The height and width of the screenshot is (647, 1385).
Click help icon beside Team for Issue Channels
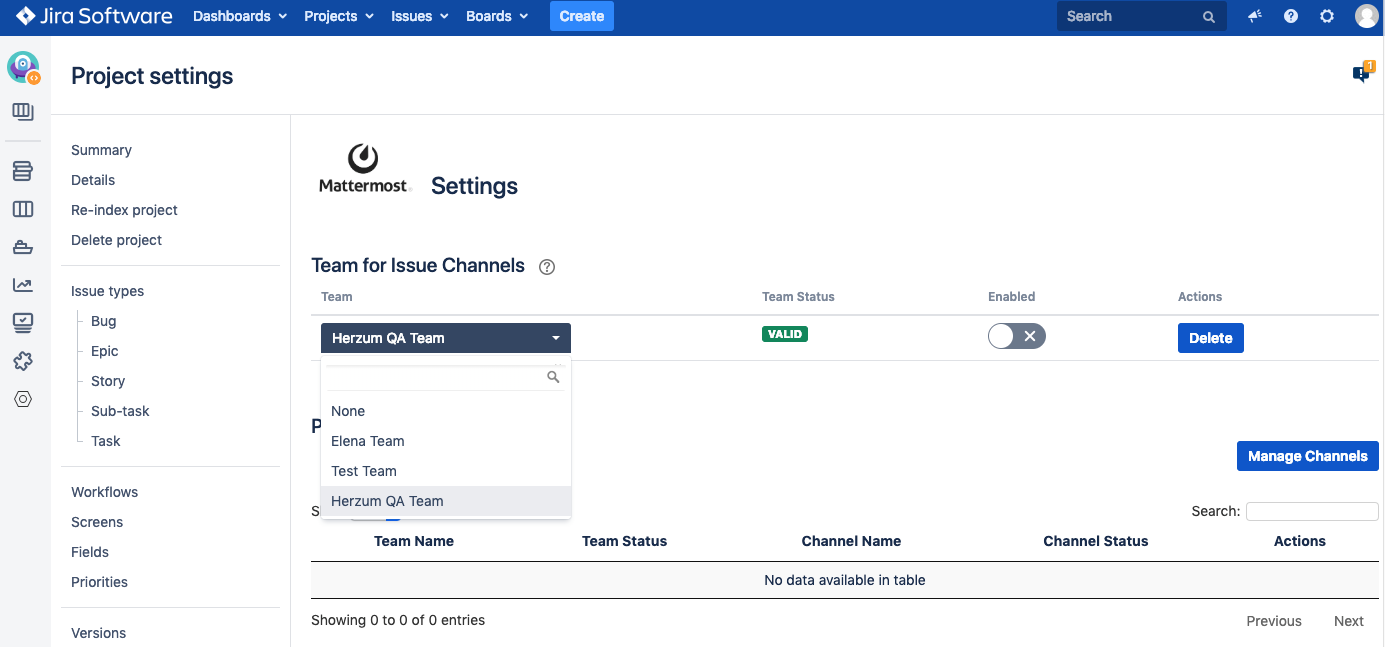[547, 267]
